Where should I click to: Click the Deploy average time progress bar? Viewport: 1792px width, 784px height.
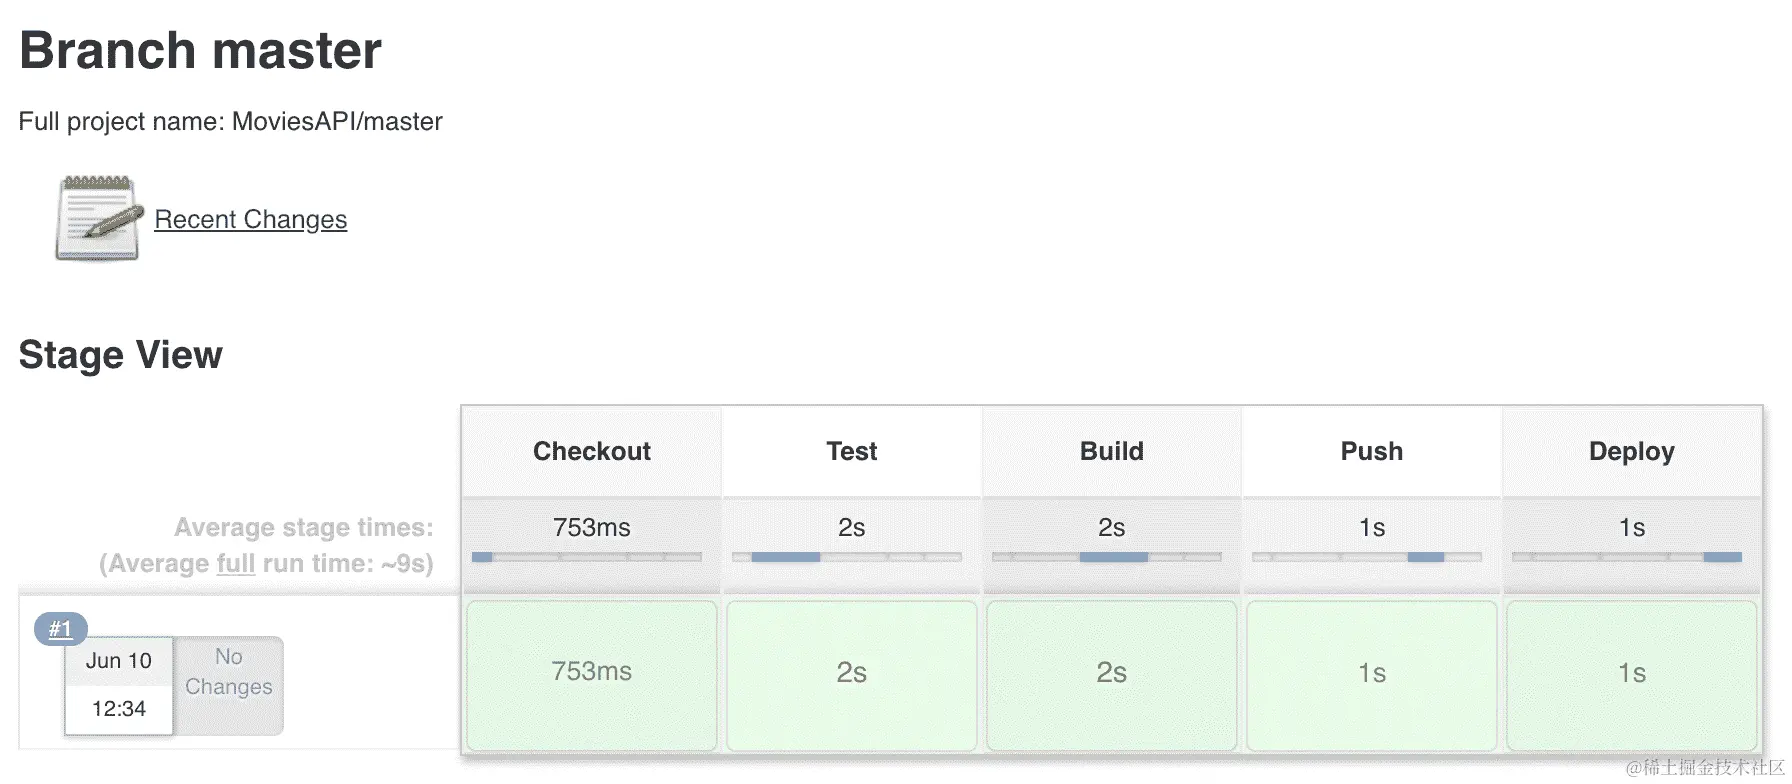pyautogui.click(x=1627, y=557)
